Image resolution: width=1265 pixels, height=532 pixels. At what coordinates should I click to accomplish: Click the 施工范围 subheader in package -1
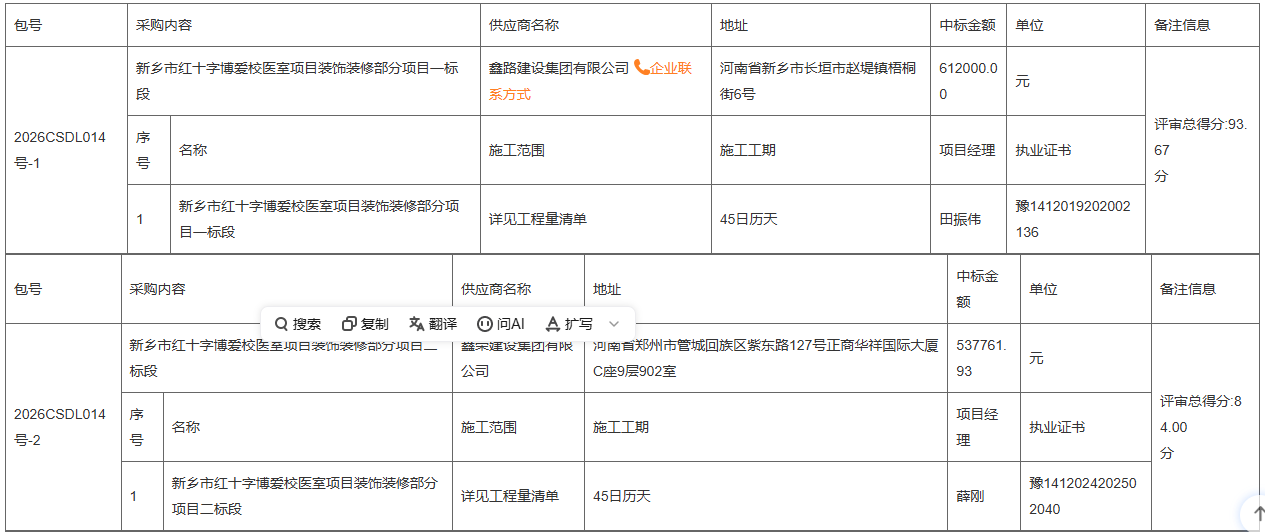[517, 150]
